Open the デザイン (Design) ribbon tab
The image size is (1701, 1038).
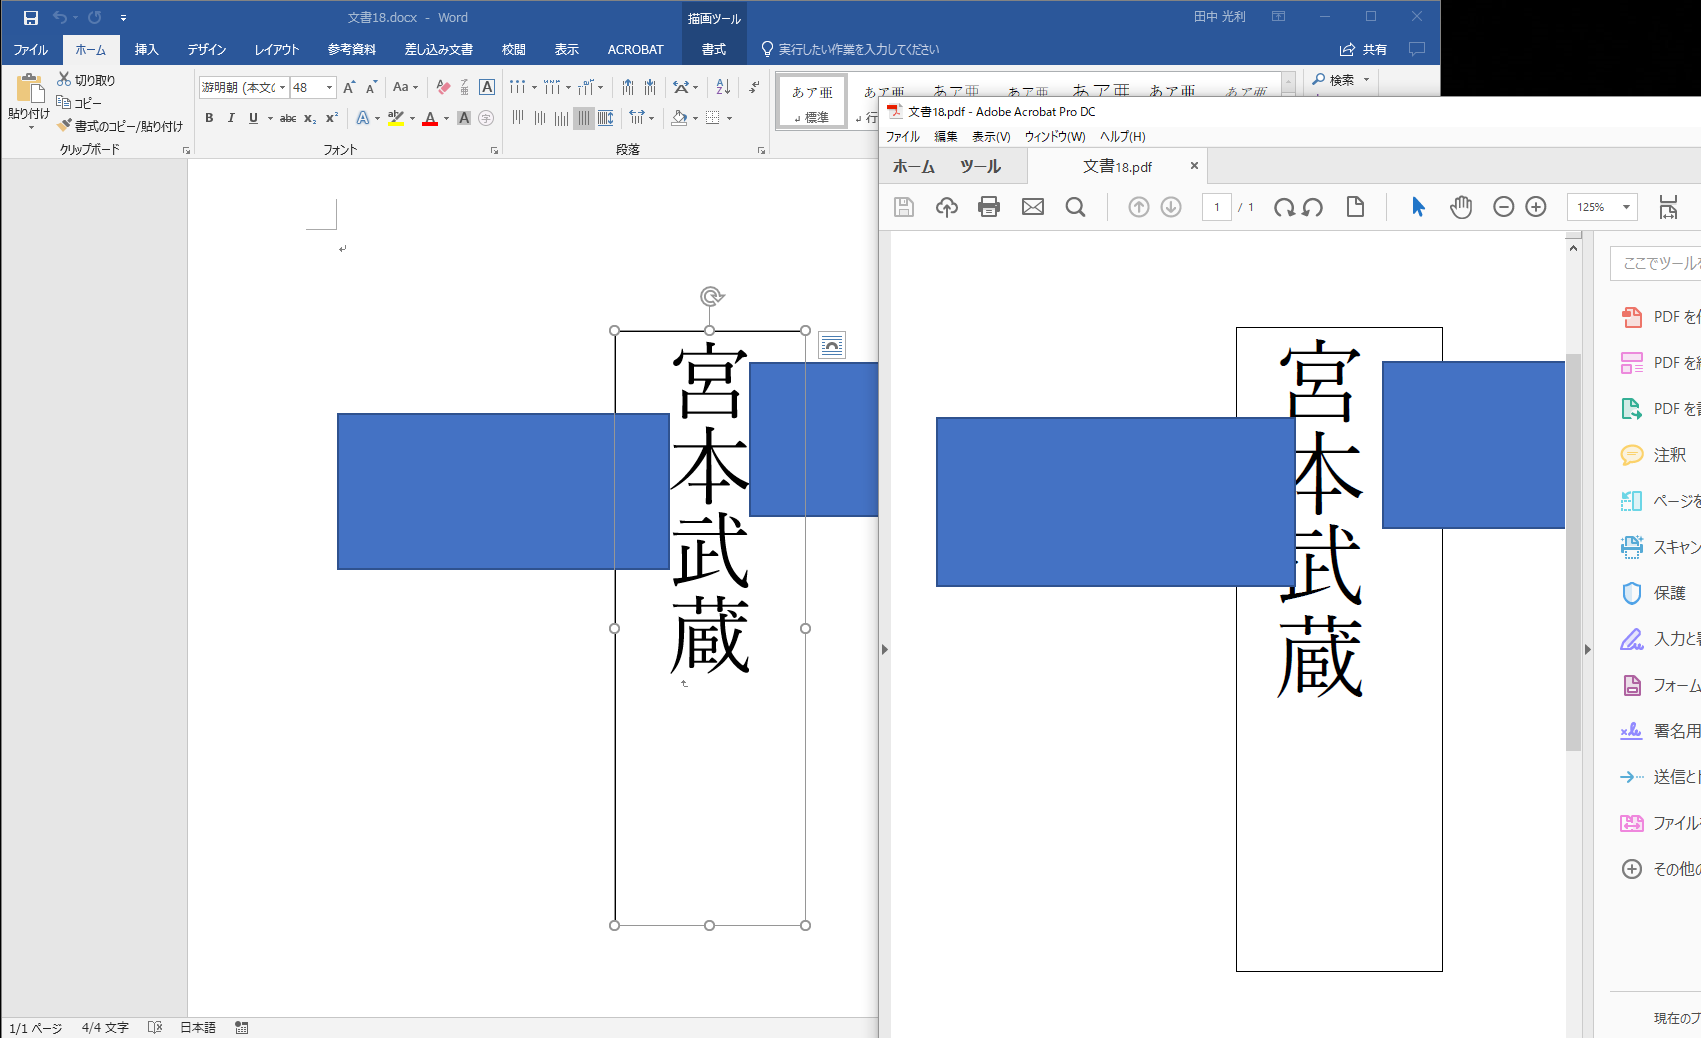coord(207,49)
